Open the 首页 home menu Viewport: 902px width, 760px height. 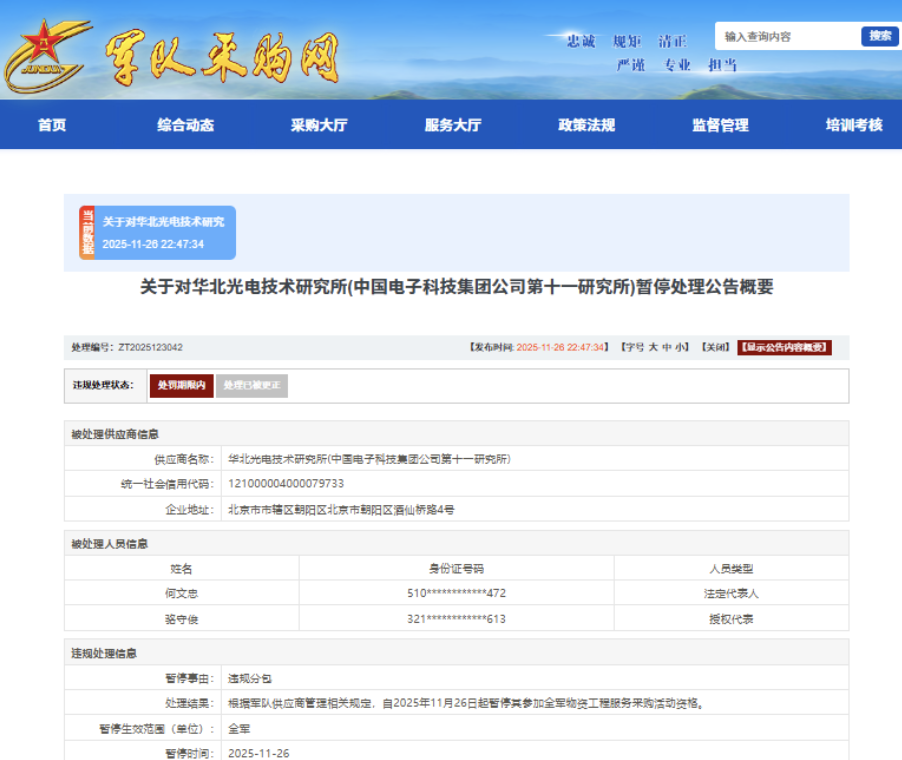coord(52,125)
